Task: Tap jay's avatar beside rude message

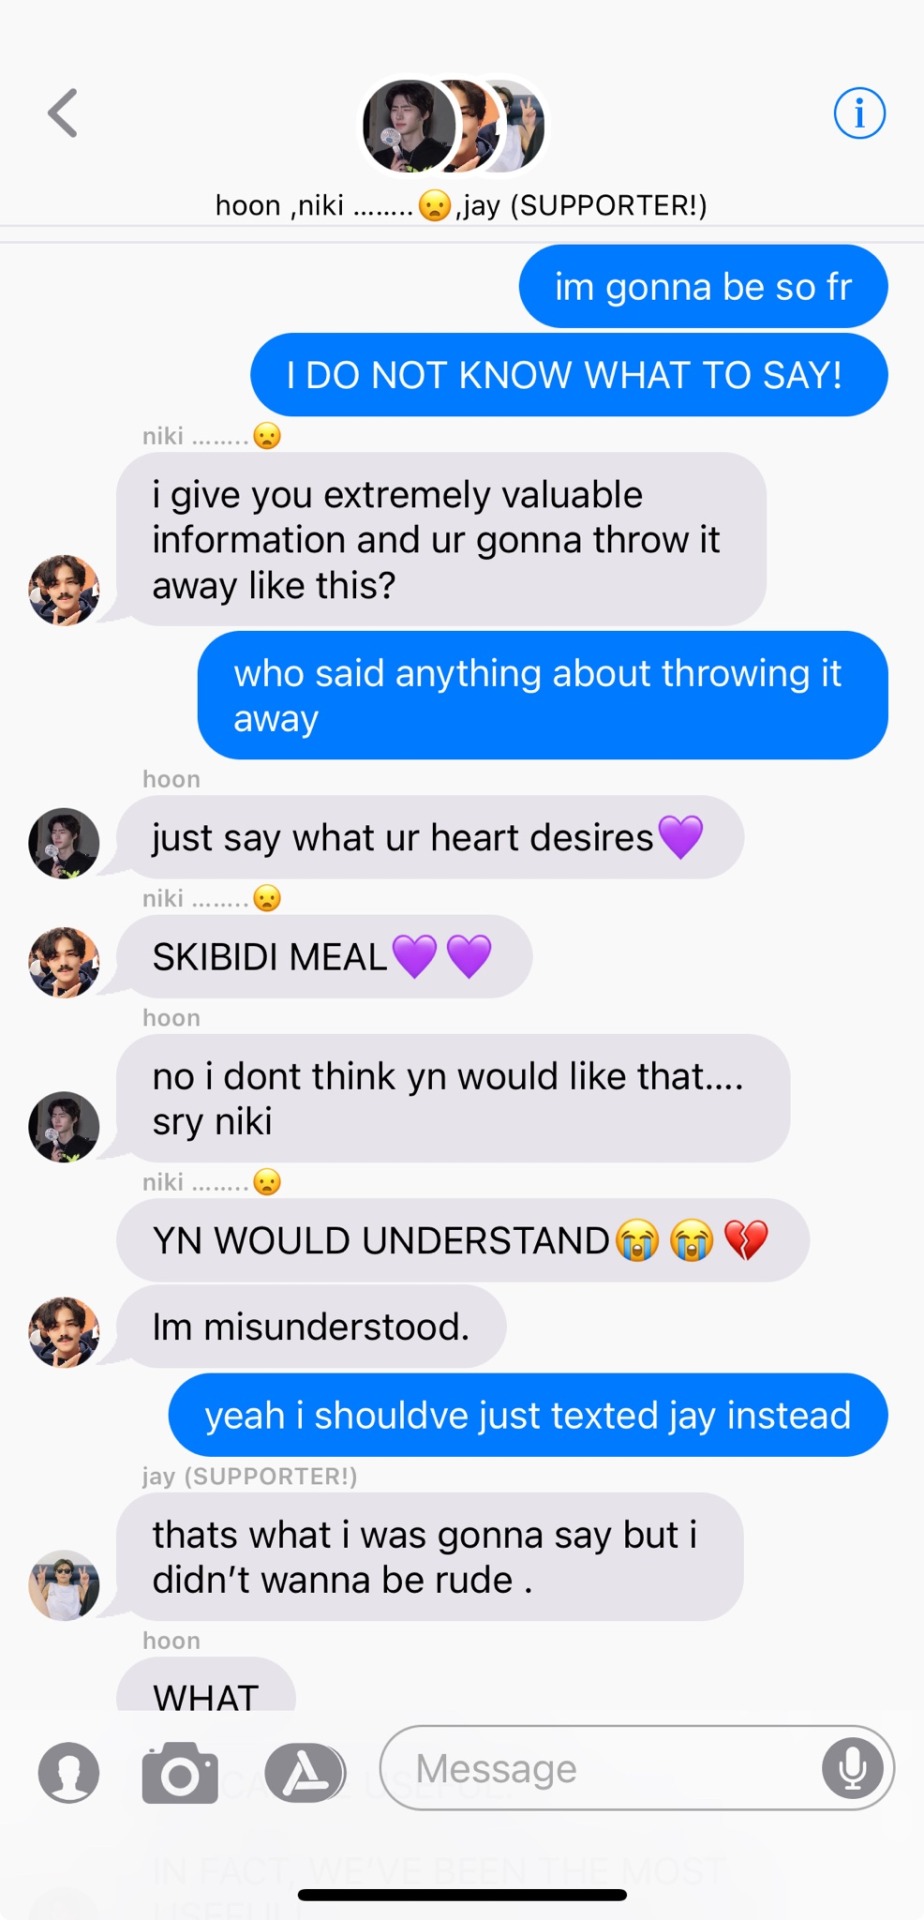Action: [64, 1585]
